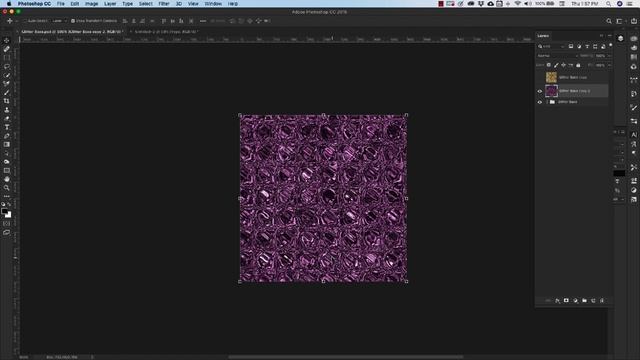640x360 pixels.
Task: Open the Character panel icon in the dock
Action: tap(633, 135)
